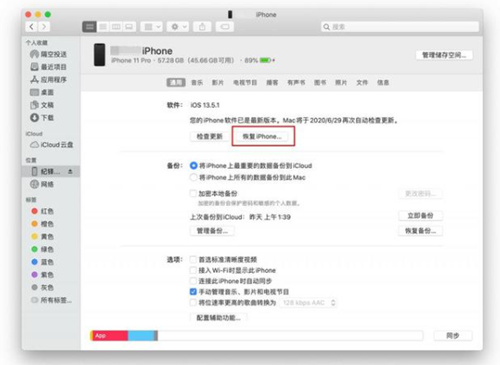Open the group-by arrangement dropdown

(x=152, y=27)
